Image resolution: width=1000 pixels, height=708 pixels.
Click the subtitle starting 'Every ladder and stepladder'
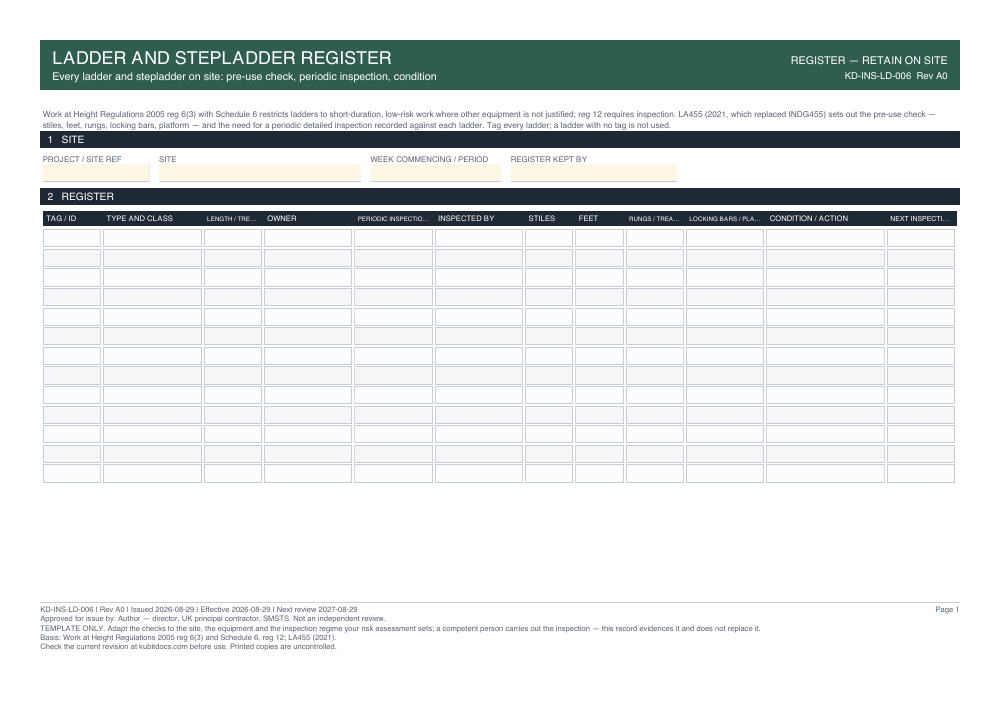244,77
